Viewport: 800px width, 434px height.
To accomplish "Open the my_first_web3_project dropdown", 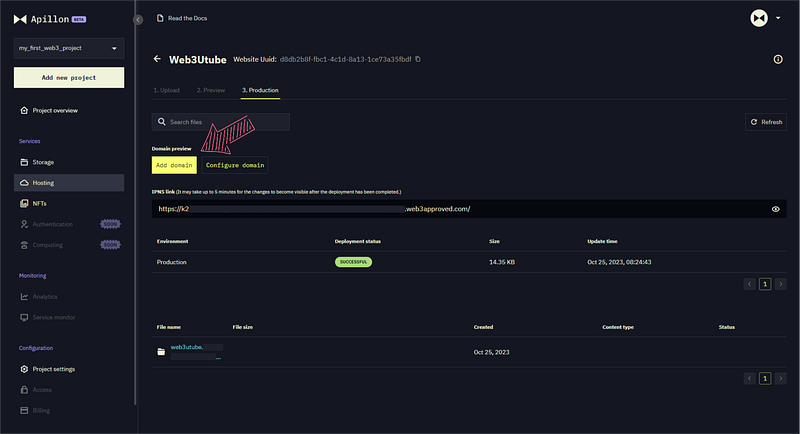I will [x=69, y=48].
